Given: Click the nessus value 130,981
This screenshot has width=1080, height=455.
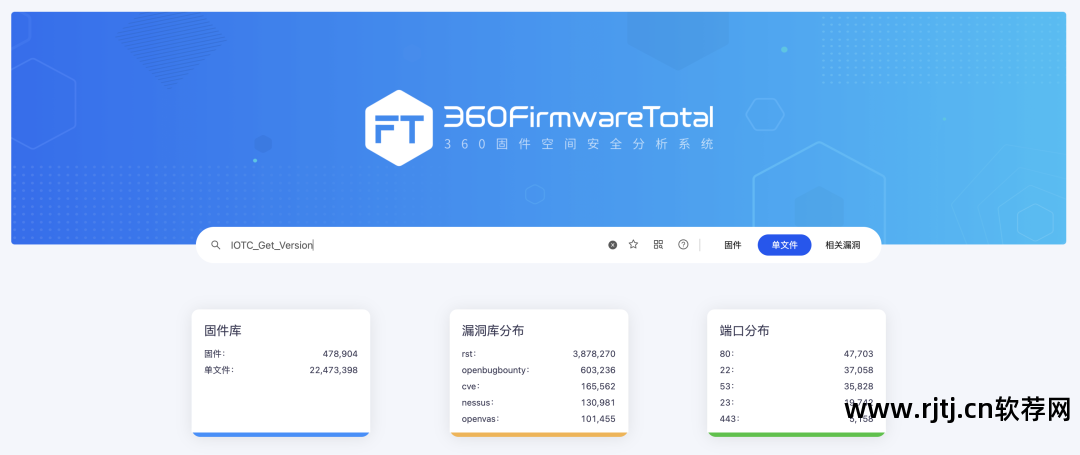Looking at the screenshot, I should coord(598,403).
